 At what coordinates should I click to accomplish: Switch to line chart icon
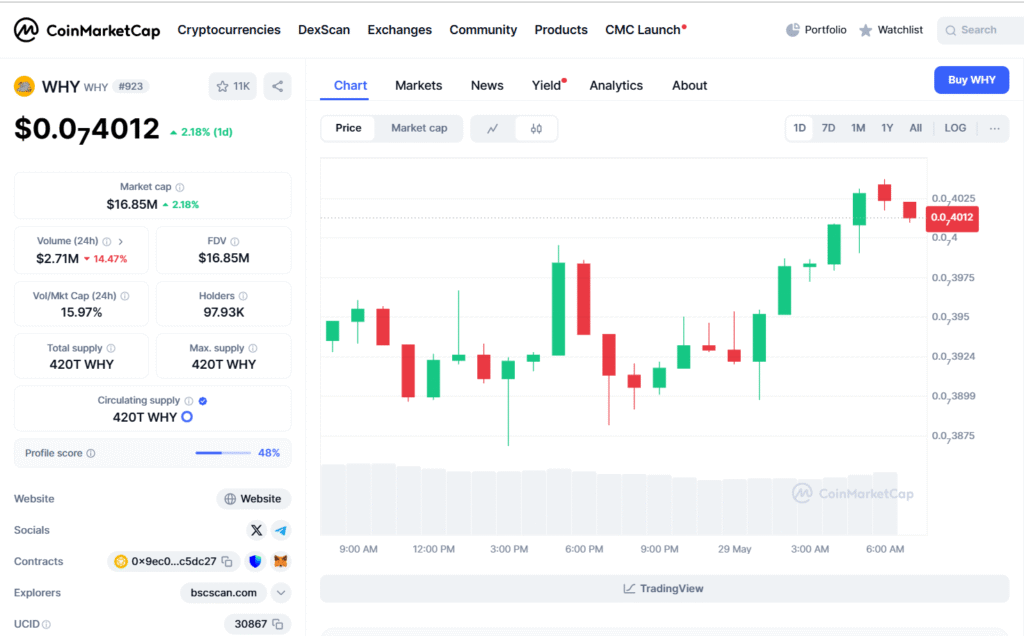pyautogui.click(x=492, y=129)
